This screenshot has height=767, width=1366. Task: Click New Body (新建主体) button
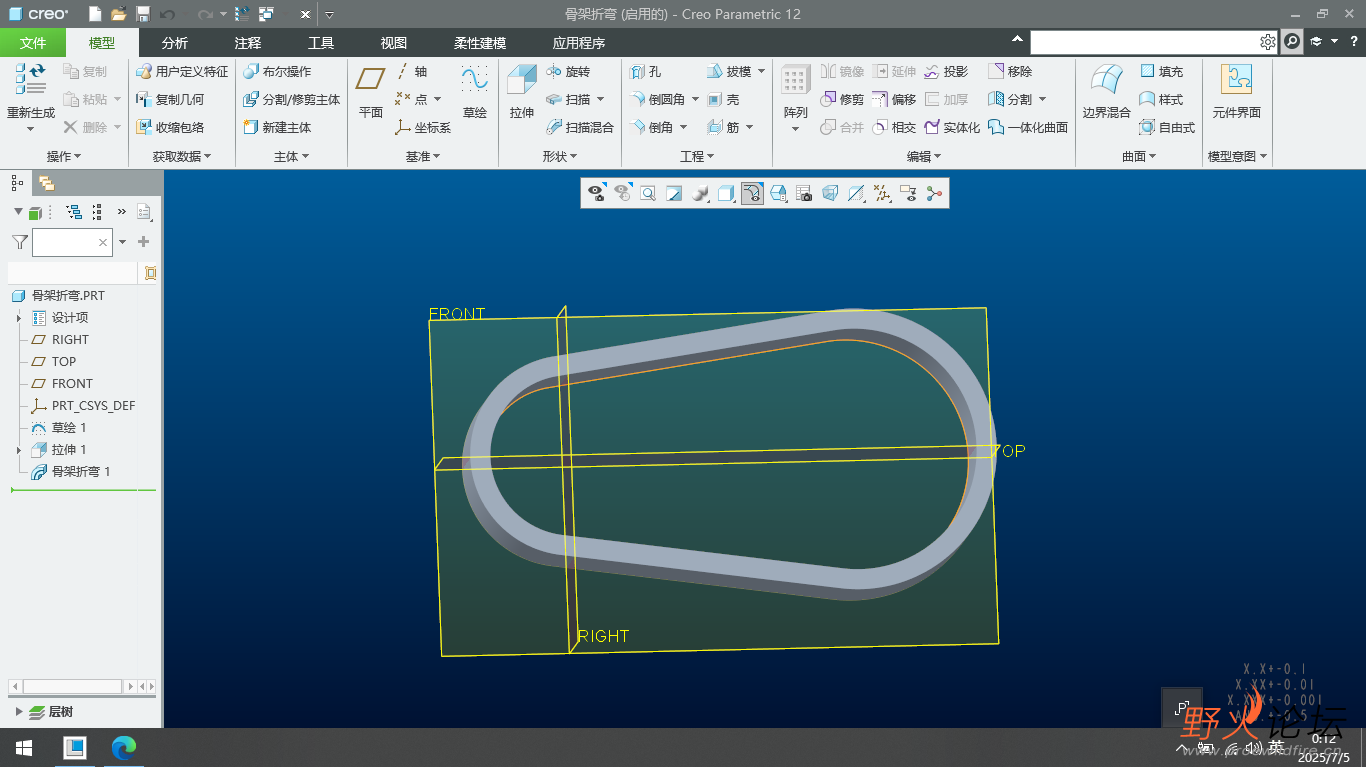(x=277, y=127)
